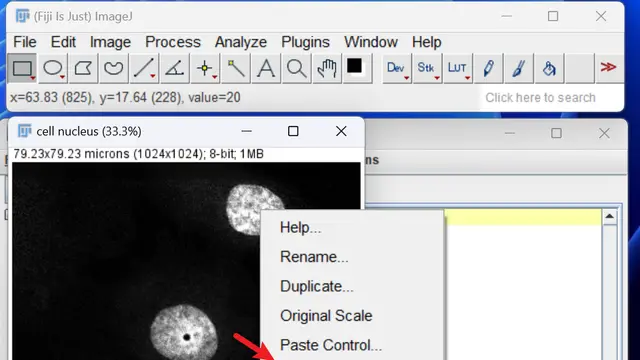Select the Straight Line tool

pyautogui.click(x=144, y=68)
